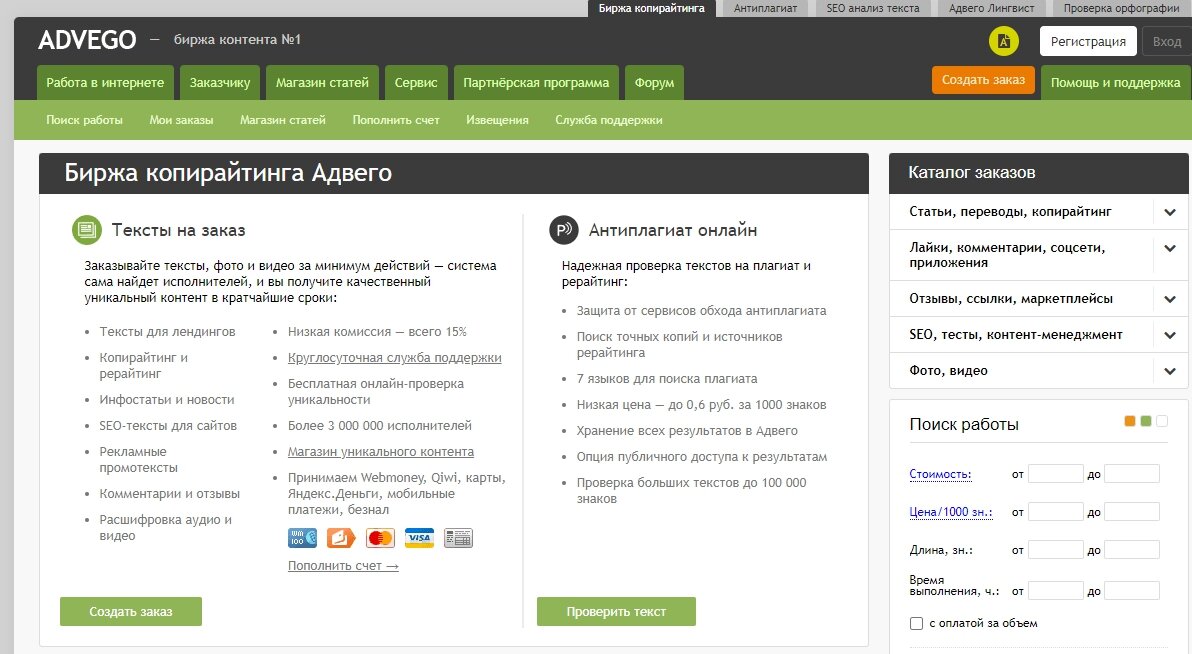Focus the Длина, зн. до field
Image resolution: width=1192 pixels, height=654 pixels.
pos(1132,550)
